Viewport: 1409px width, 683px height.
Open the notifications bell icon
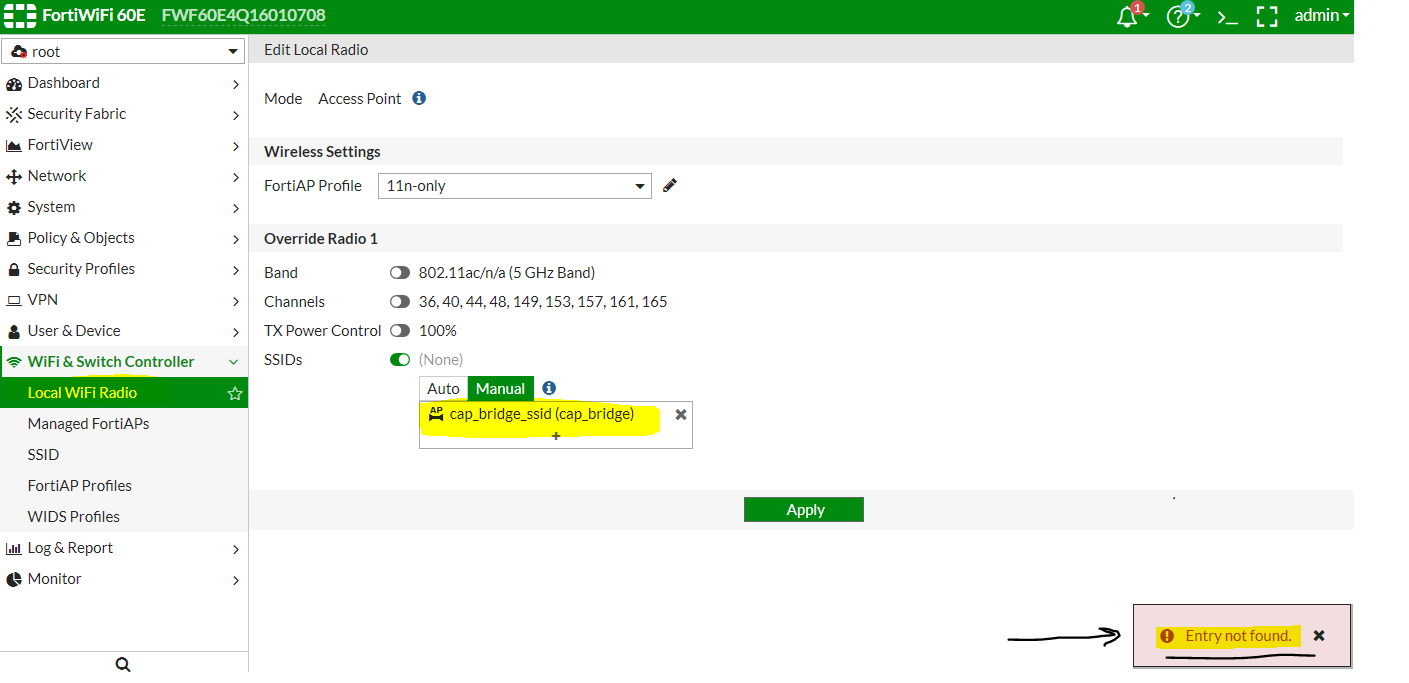tap(1130, 16)
